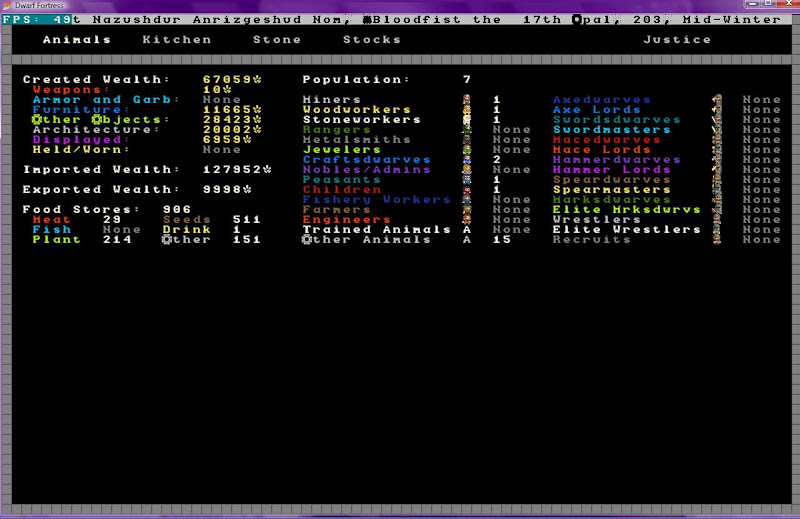Click the Hammerdwarves label
The height and width of the screenshot is (519, 800).
pos(617,160)
